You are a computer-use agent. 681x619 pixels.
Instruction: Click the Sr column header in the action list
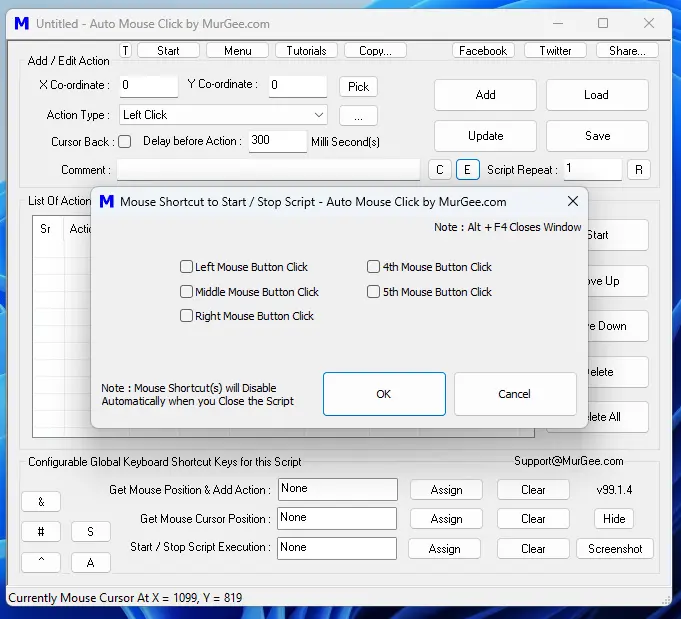coord(46,228)
